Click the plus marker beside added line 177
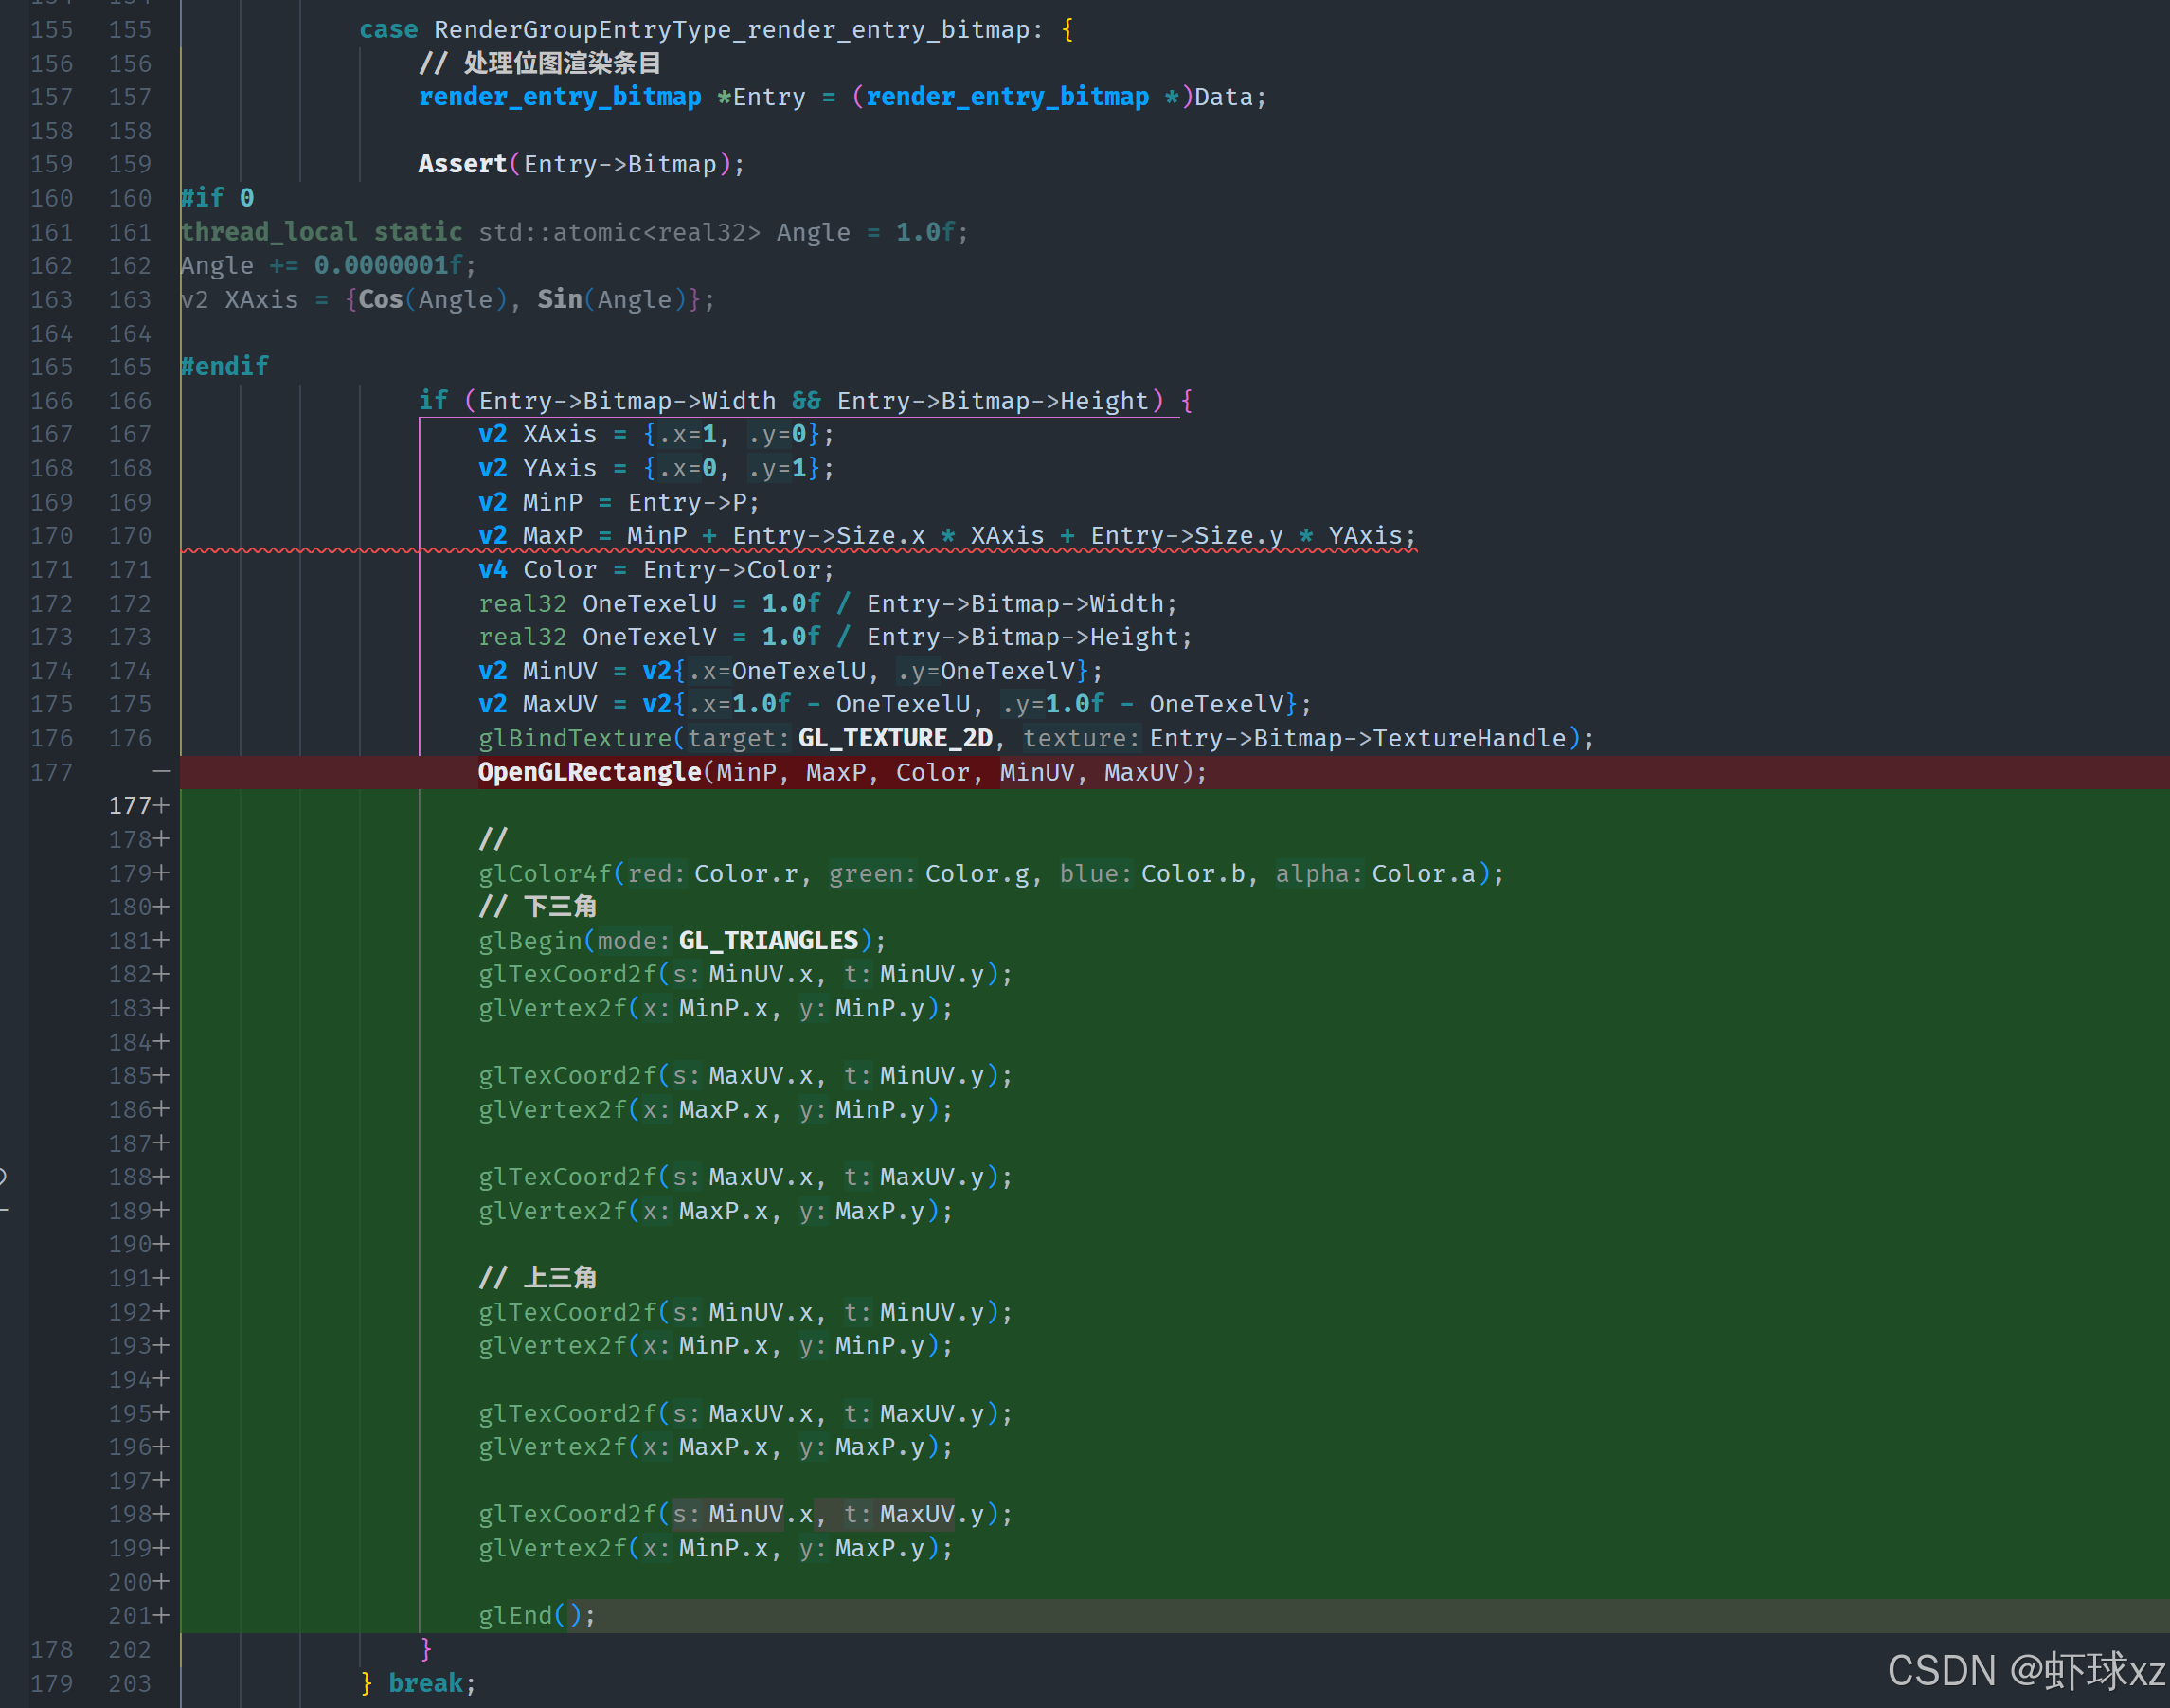Viewport: 2170px width, 1708px height. click(x=161, y=806)
